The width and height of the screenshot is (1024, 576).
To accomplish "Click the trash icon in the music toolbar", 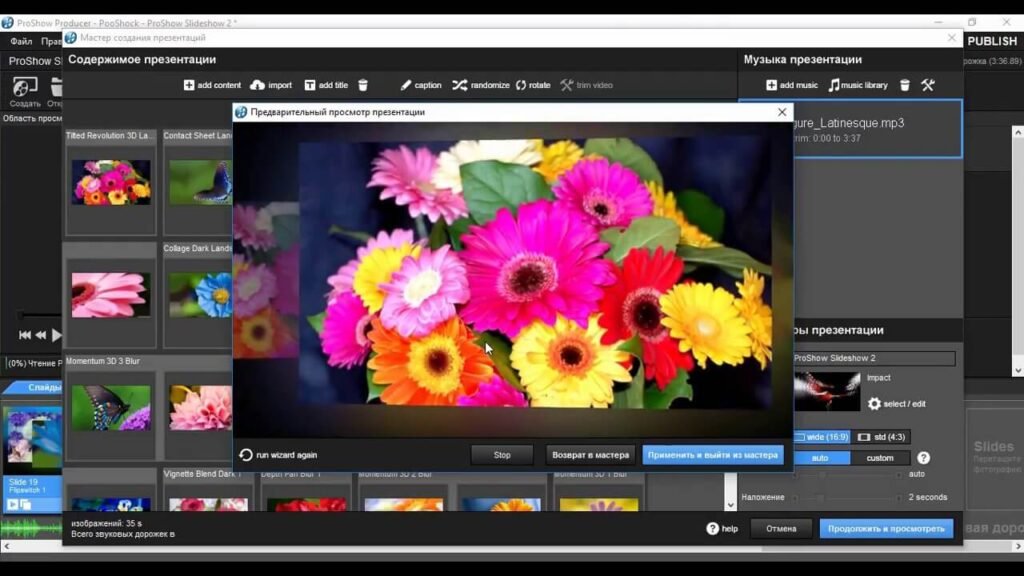I will tap(904, 85).
